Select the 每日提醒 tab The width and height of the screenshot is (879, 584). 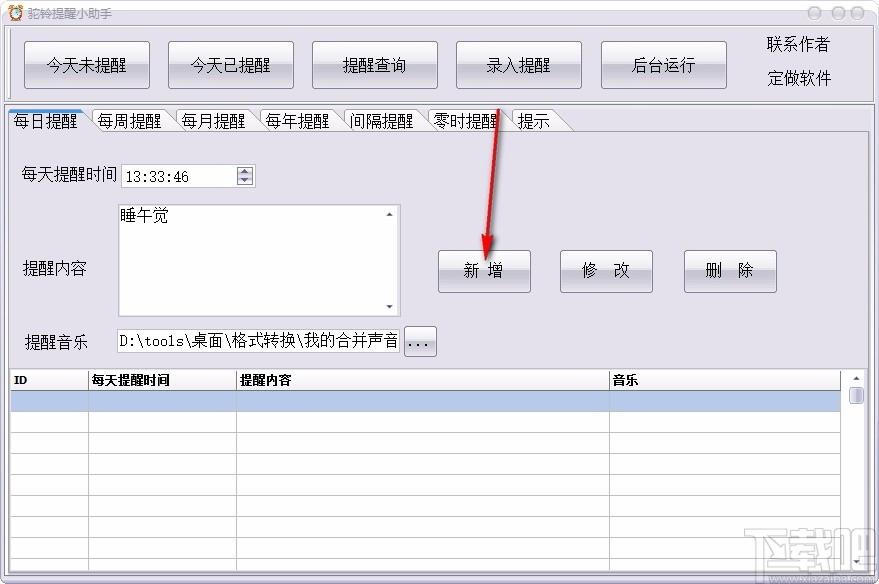(46, 121)
